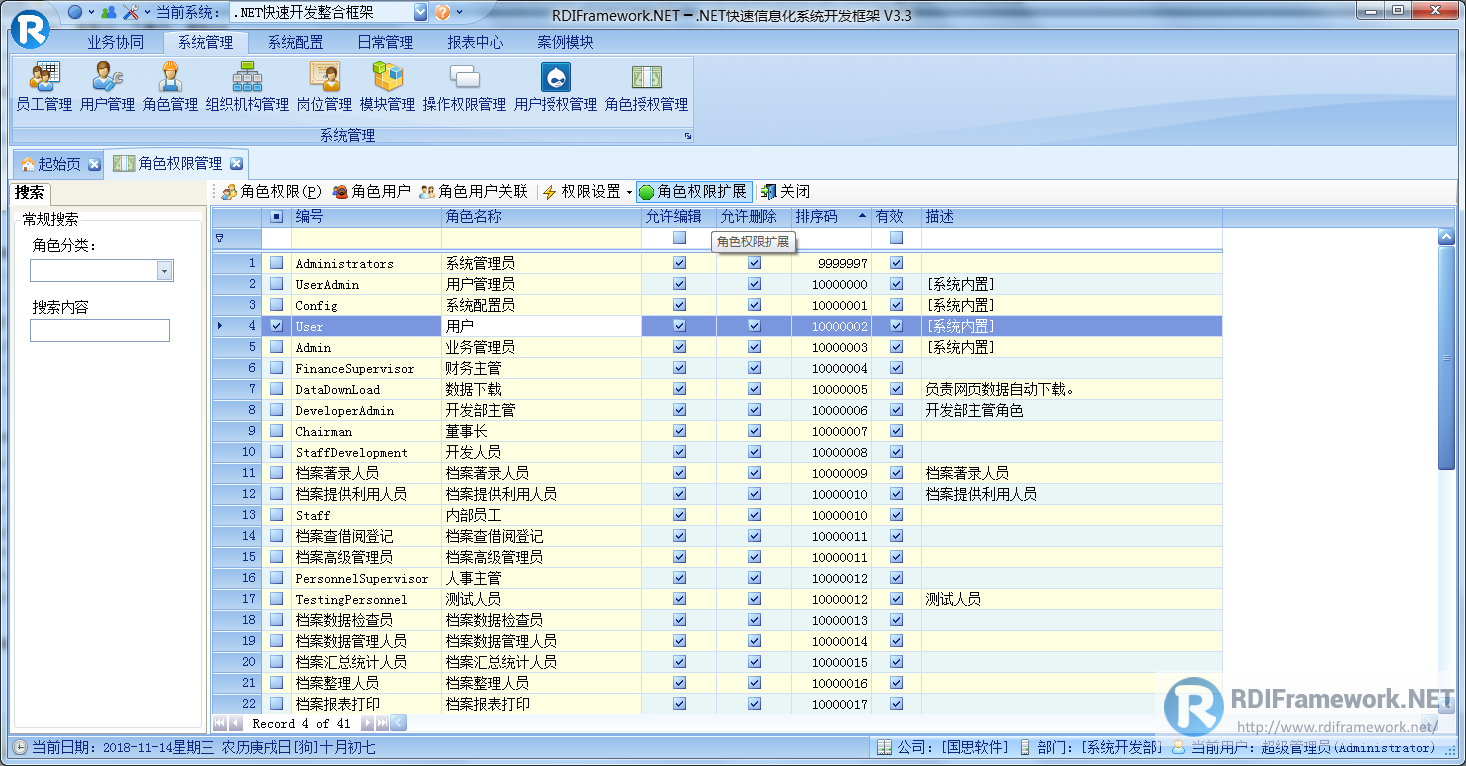This screenshot has width=1466, height=766.
Task: Open dropdown arrow next to globe icon
Action: pyautogui.click(x=91, y=13)
